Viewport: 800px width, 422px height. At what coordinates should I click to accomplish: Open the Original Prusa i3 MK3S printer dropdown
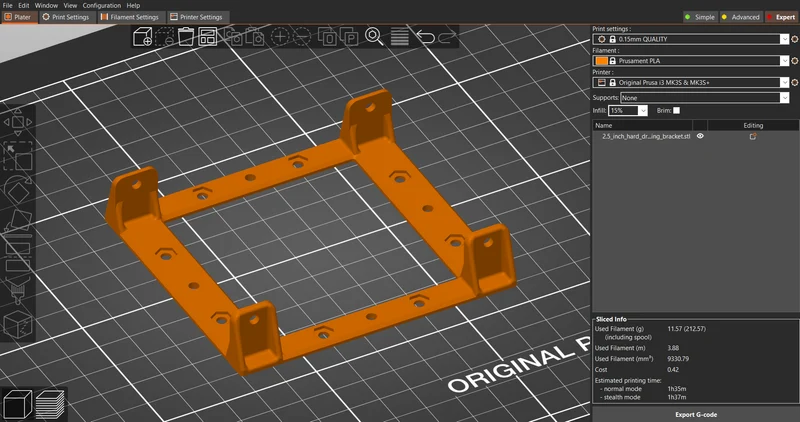click(x=691, y=82)
